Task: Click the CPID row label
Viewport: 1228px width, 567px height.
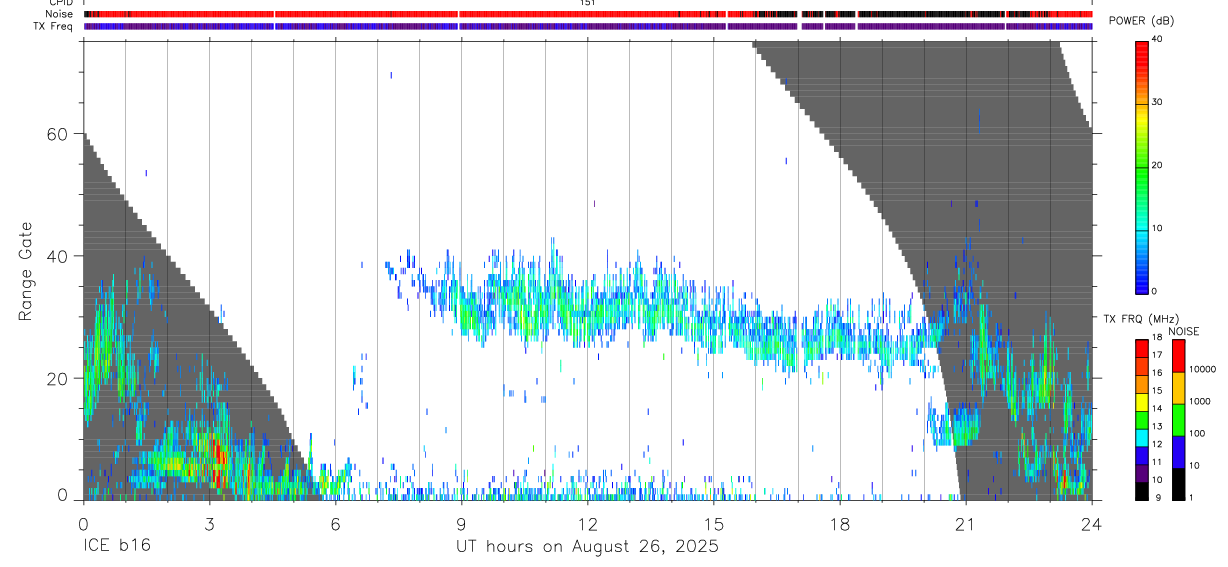Action: [61, 3]
